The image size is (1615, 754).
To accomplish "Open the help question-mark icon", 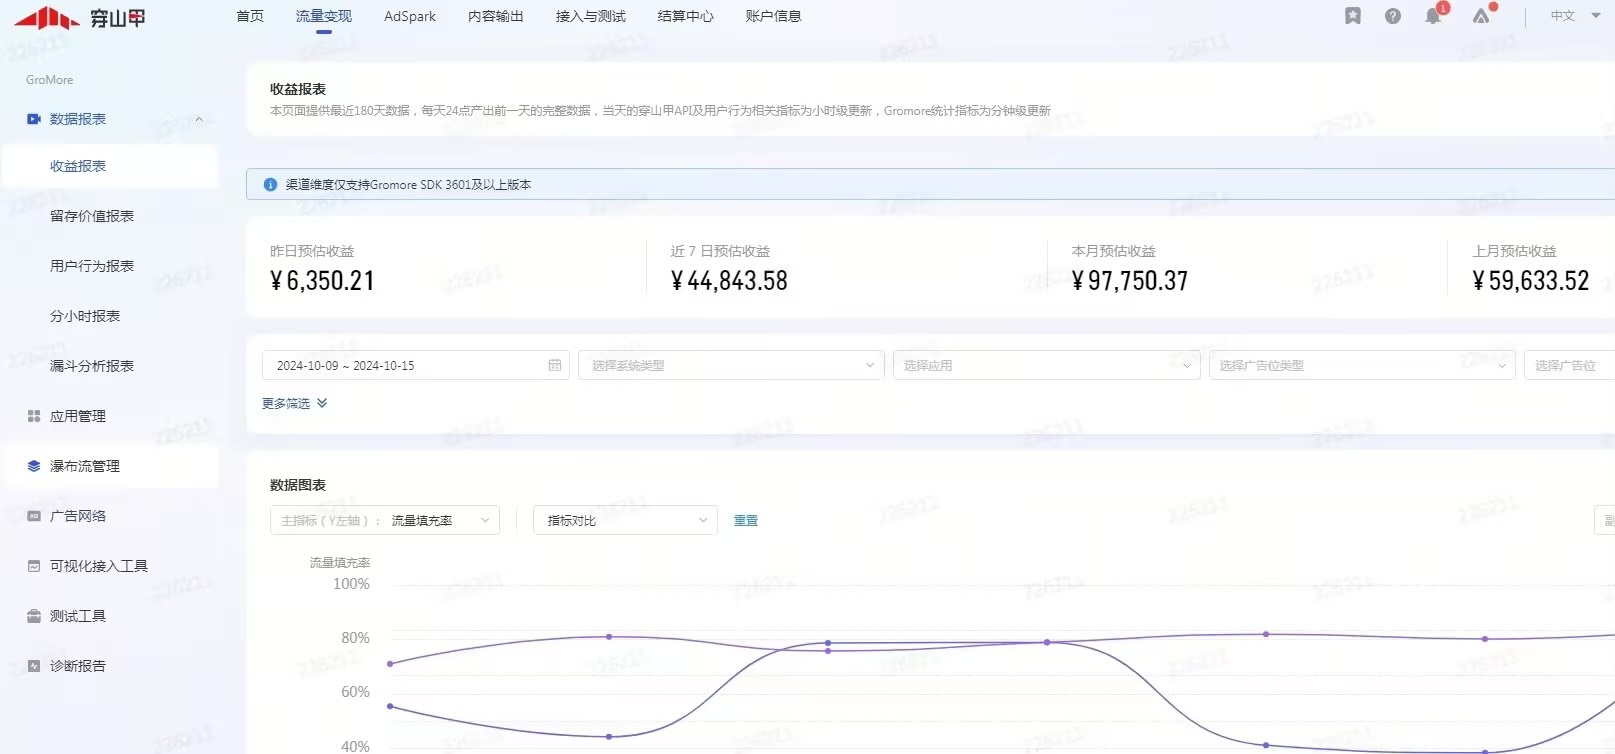I will 1393,16.
